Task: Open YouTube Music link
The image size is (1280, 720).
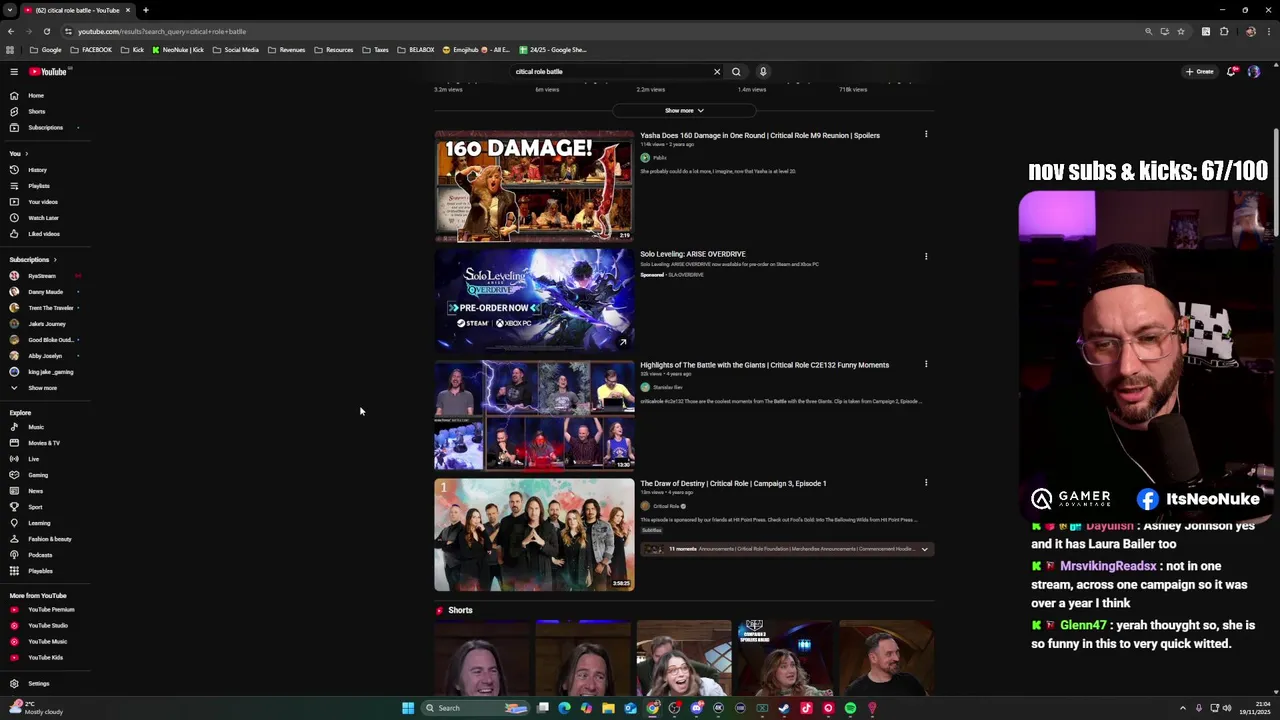Action: (x=47, y=641)
